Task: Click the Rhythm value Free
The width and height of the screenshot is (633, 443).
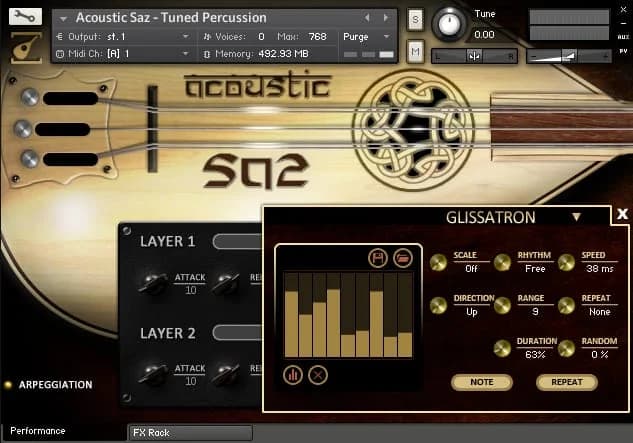Action: point(535,269)
